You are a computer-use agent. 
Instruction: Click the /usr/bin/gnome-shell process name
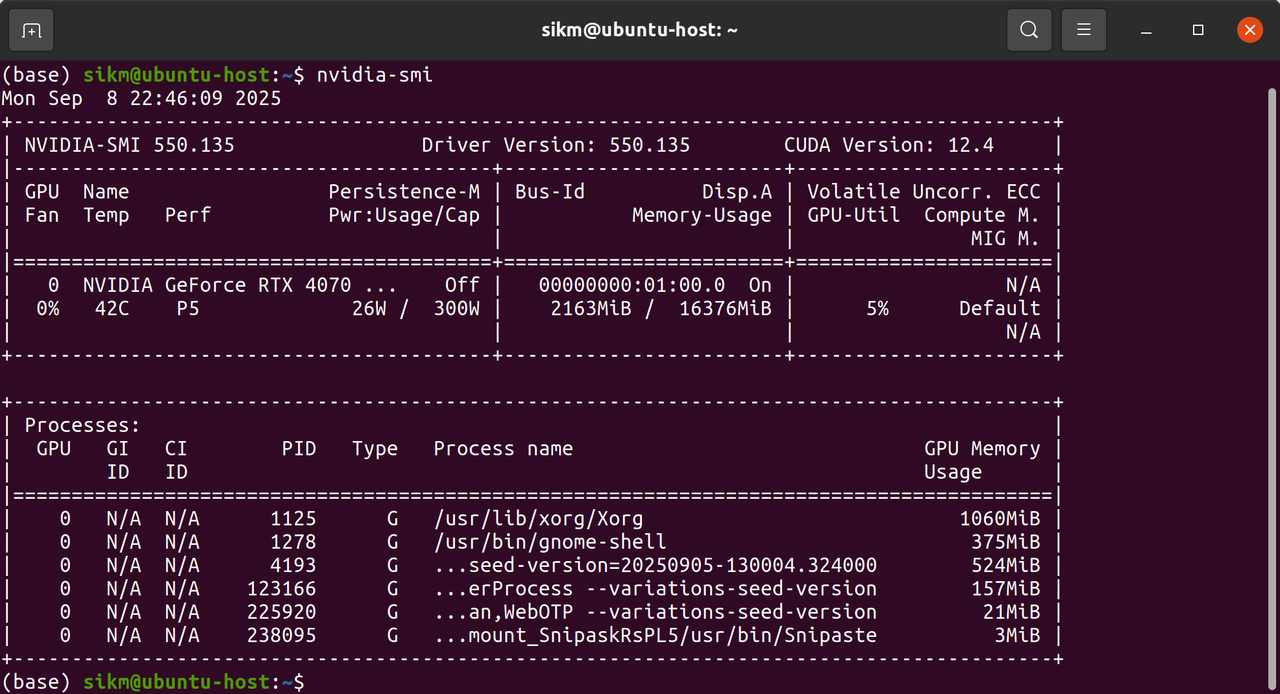coord(550,542)
